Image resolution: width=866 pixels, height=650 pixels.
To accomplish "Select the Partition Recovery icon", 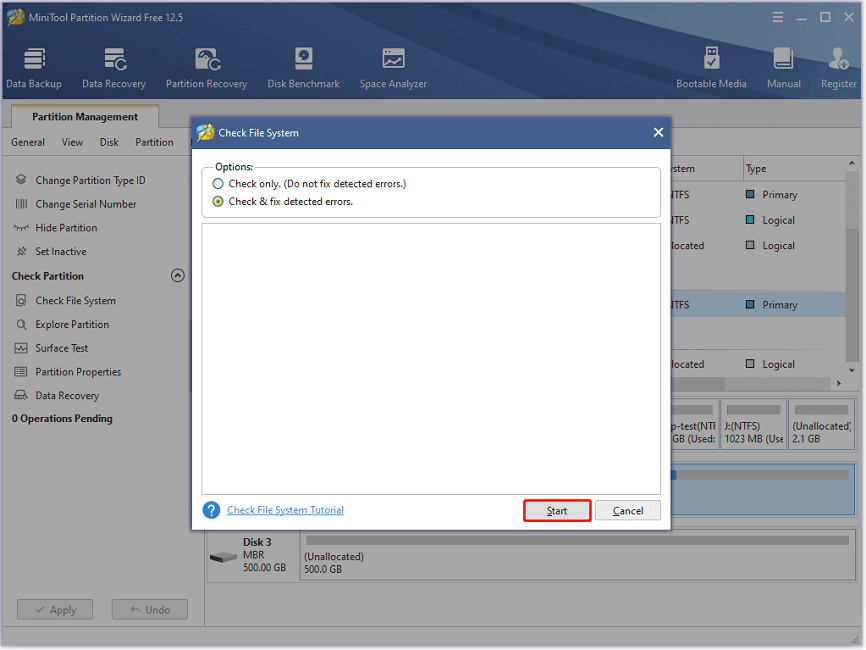I will point(206,65).
